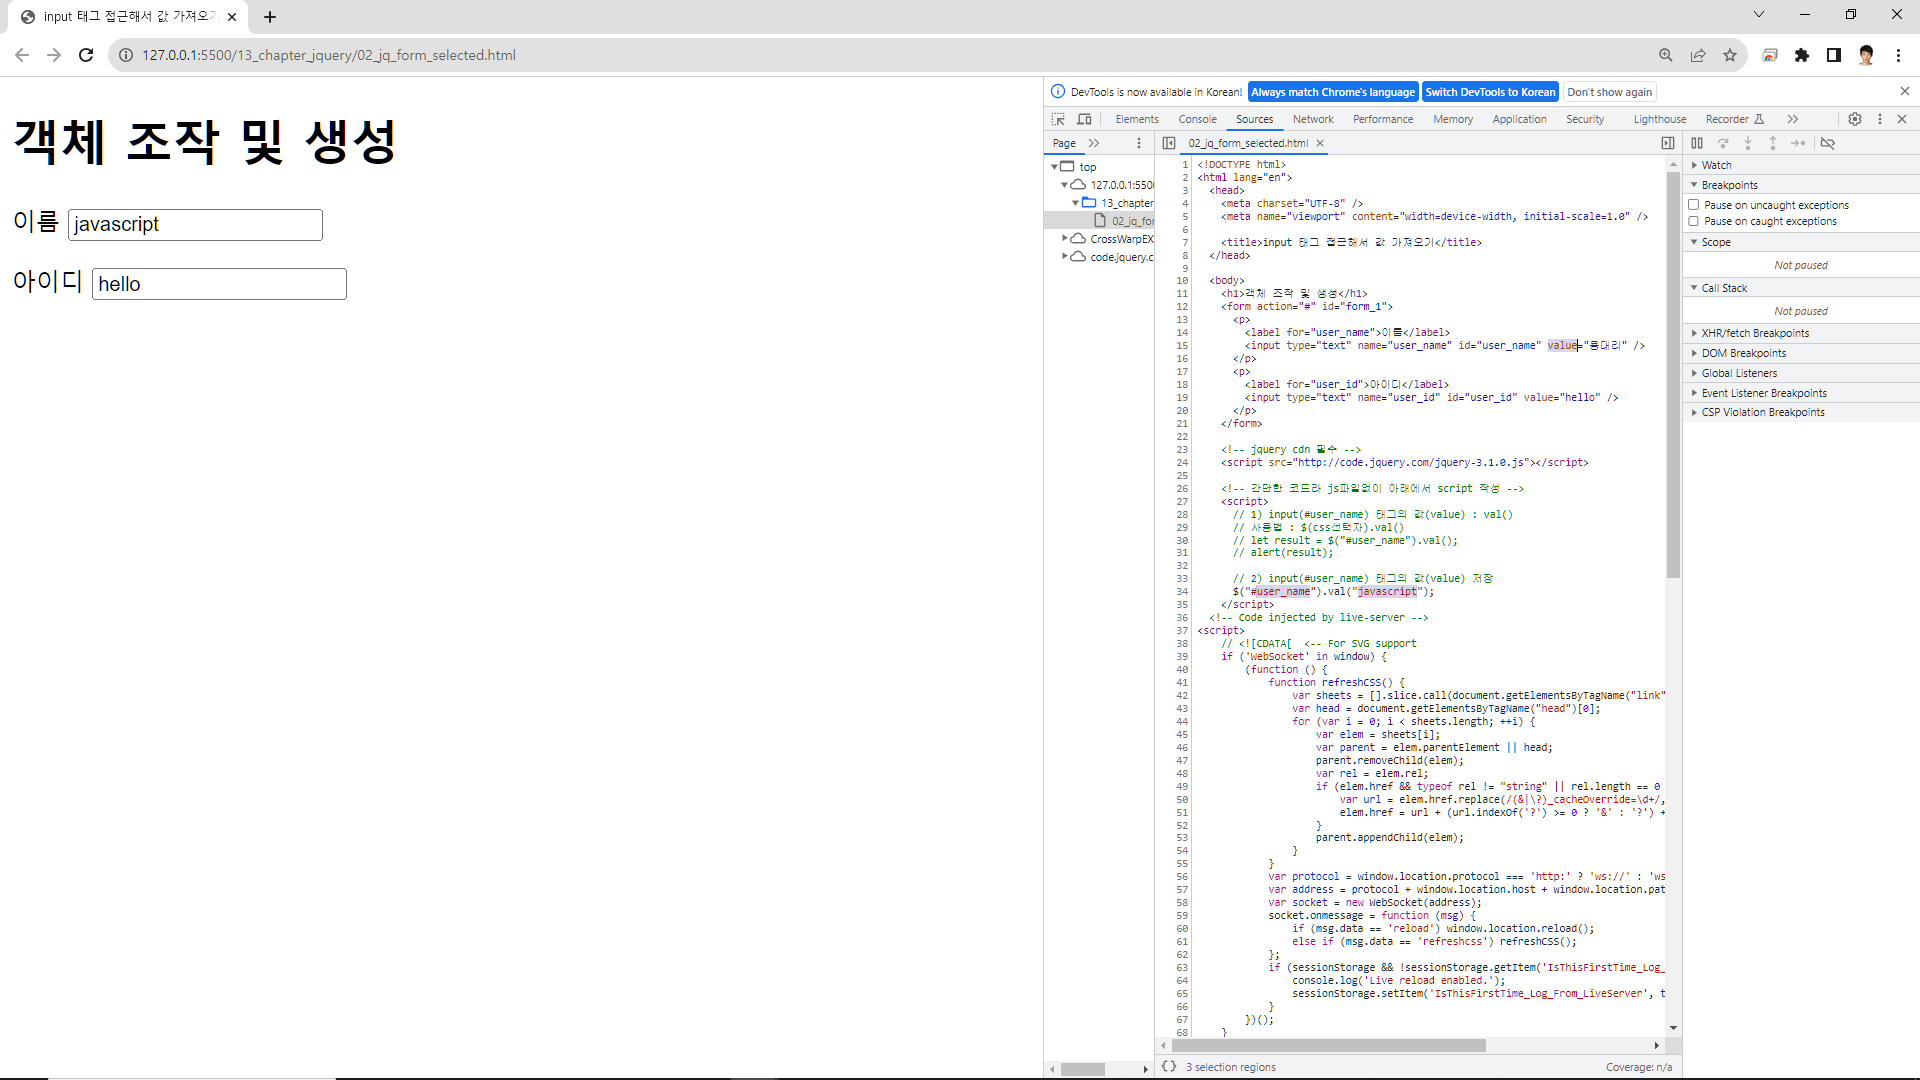Switch to the Console tab
Image resolution: width=1920 pixels, height=1080 pixels.
[x=1197, y=119]
